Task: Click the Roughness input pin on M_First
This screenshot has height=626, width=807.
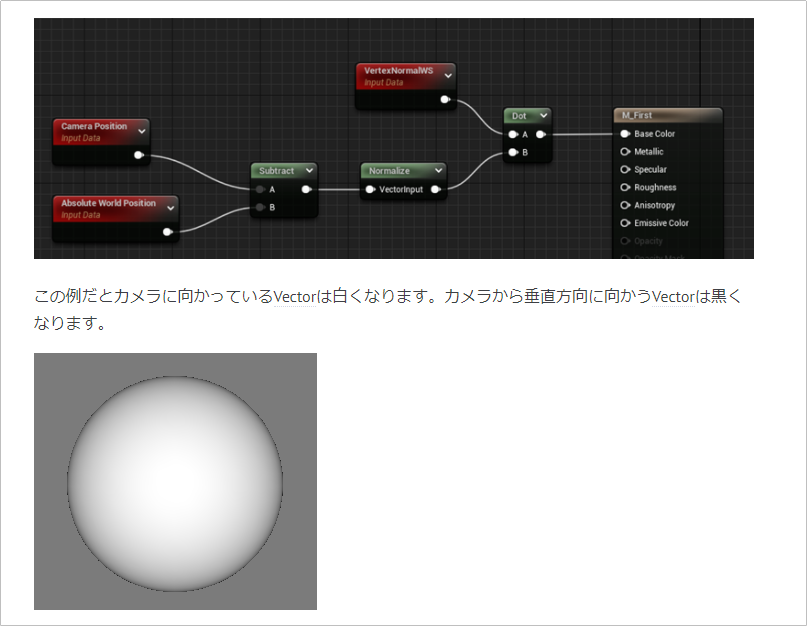Action: point(625,187)
